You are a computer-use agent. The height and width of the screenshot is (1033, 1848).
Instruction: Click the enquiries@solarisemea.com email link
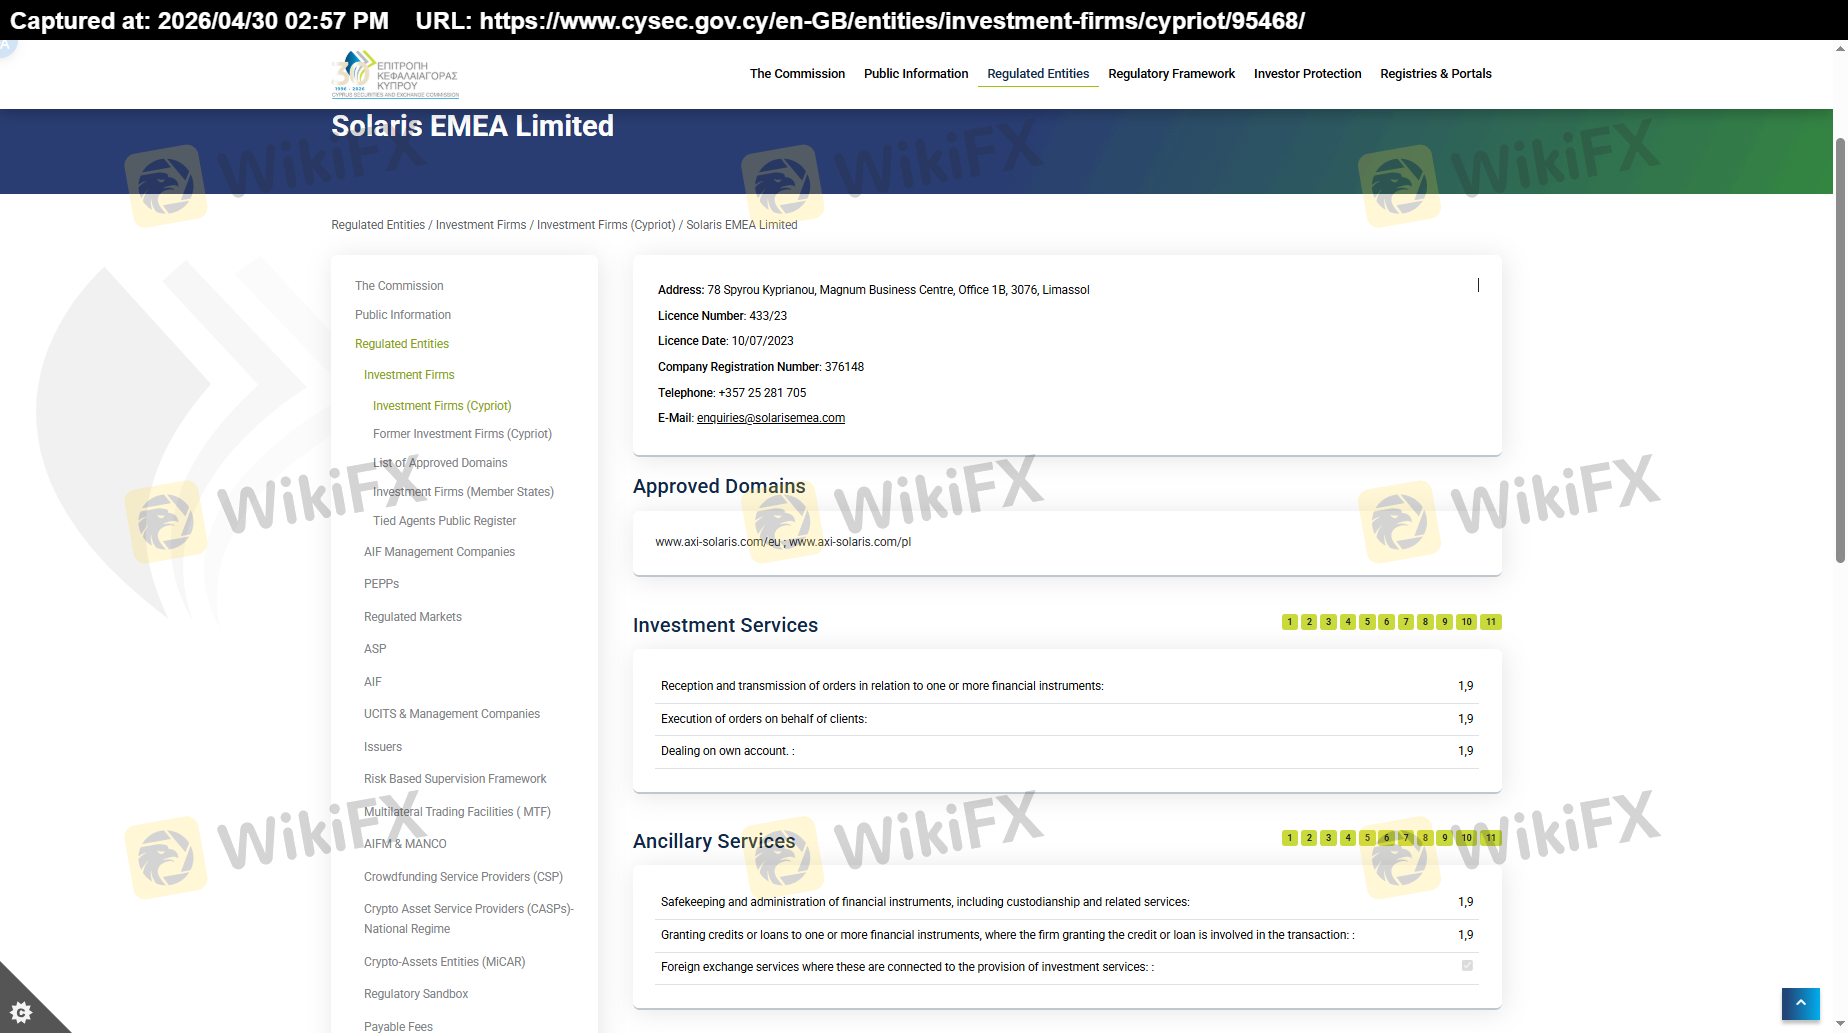click(x=771, y=418)
